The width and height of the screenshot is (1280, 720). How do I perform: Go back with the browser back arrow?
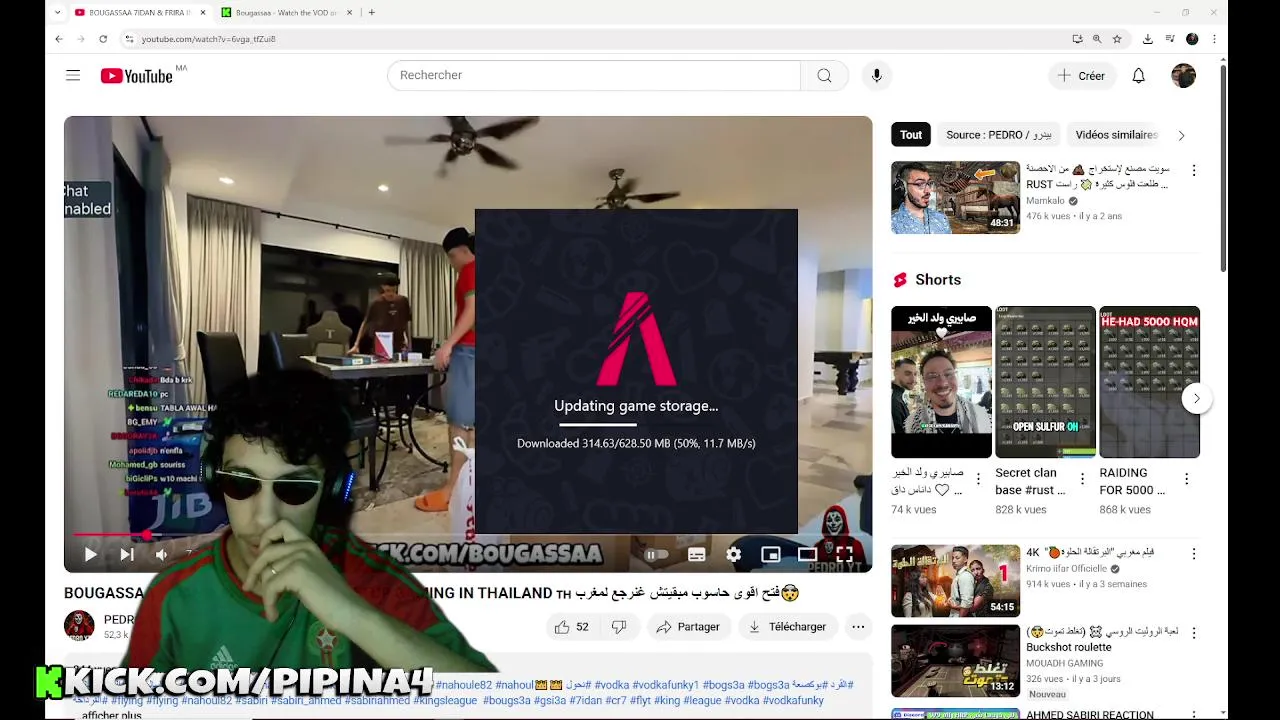(58, 39)
